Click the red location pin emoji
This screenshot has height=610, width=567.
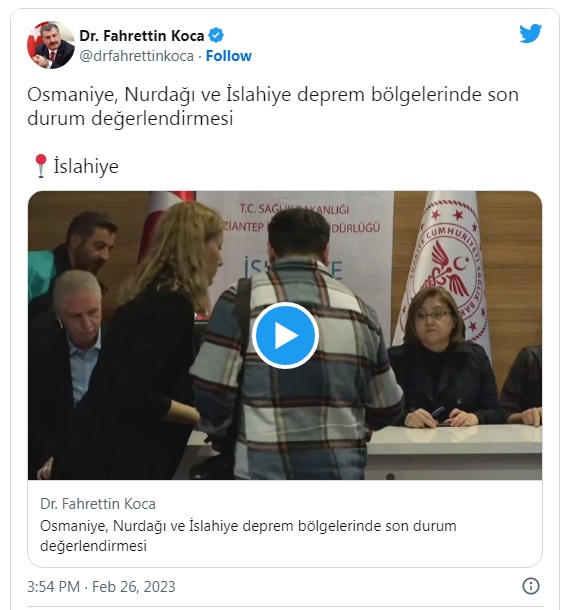pyautogui.click(x=40, y=166)
